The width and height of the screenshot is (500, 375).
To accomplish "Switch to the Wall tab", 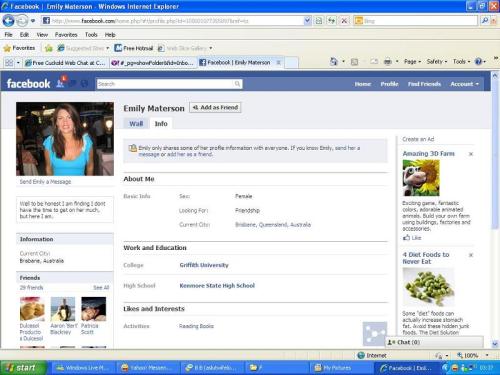I will click(x=136, y=124).
